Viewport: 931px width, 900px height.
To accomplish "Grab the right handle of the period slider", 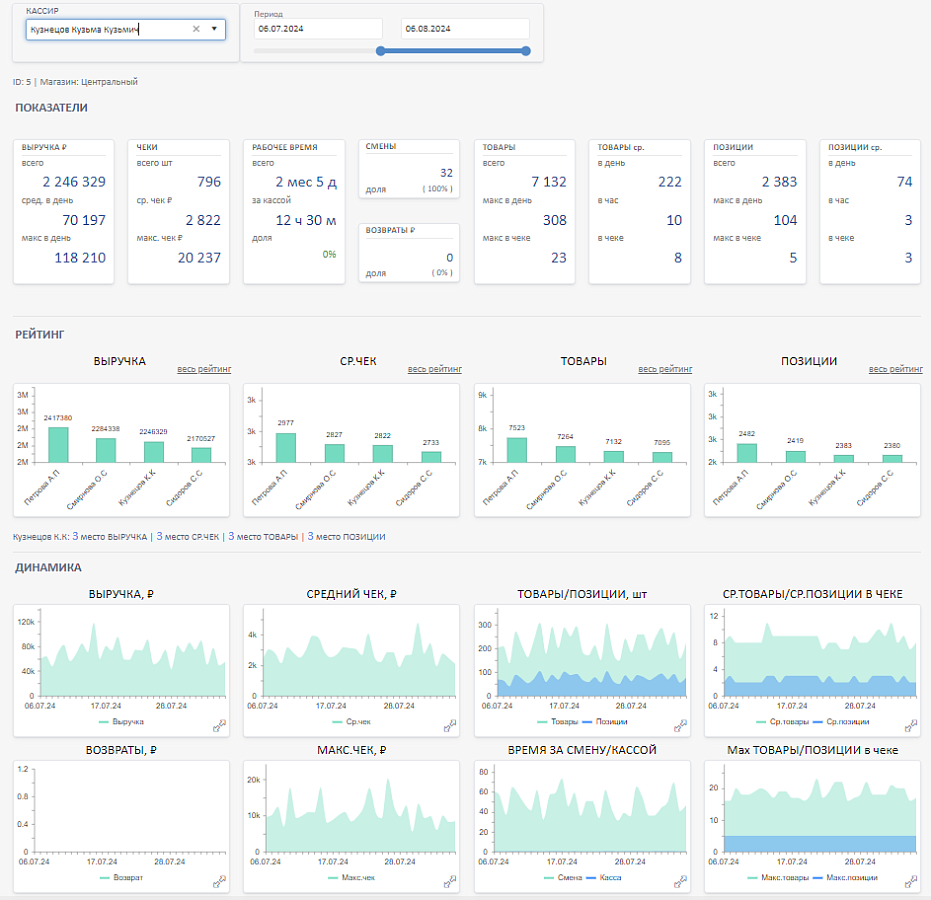I will [x=525, y=51].
